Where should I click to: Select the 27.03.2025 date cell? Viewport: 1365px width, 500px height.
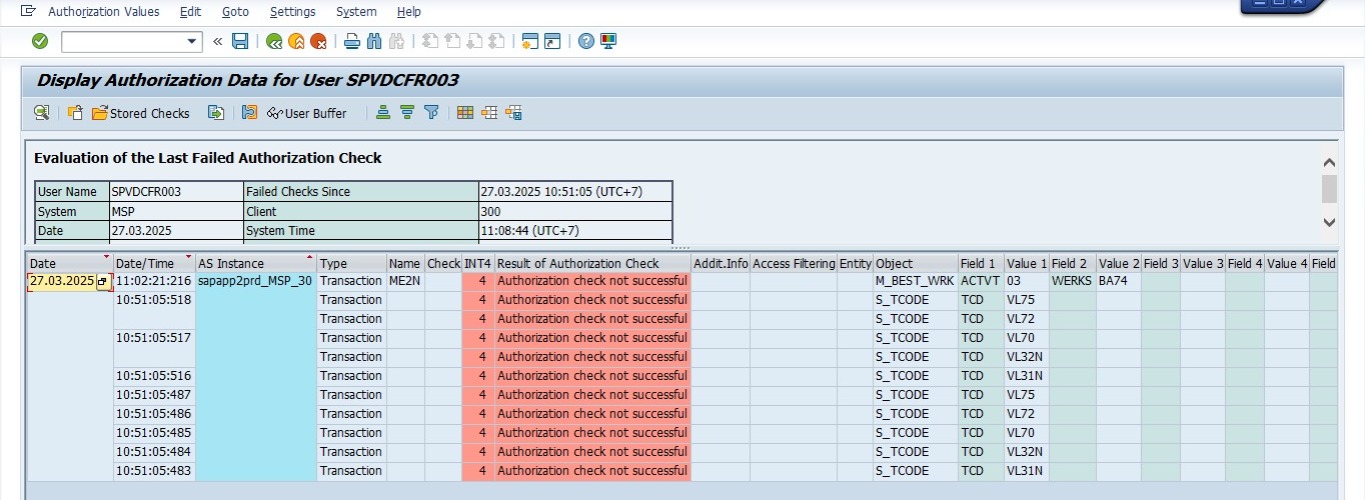[62, 281]
